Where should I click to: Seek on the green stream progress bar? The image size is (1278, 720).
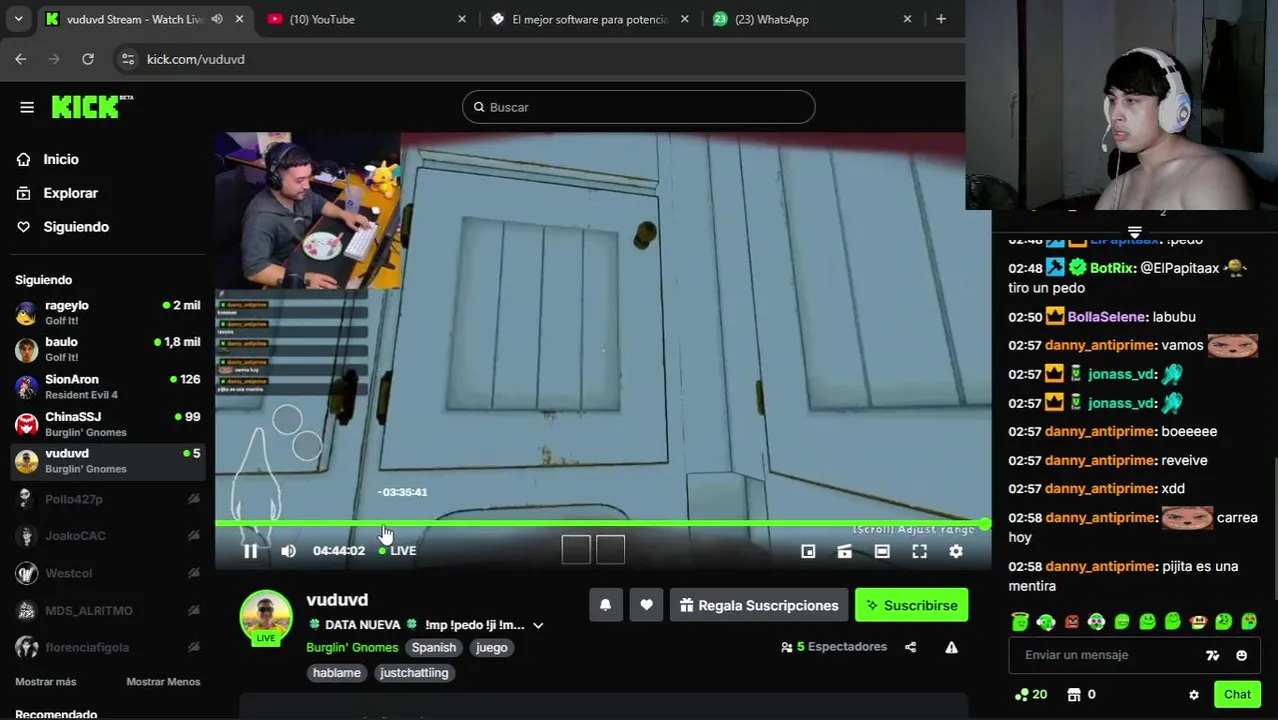click(x=600, y=523)
